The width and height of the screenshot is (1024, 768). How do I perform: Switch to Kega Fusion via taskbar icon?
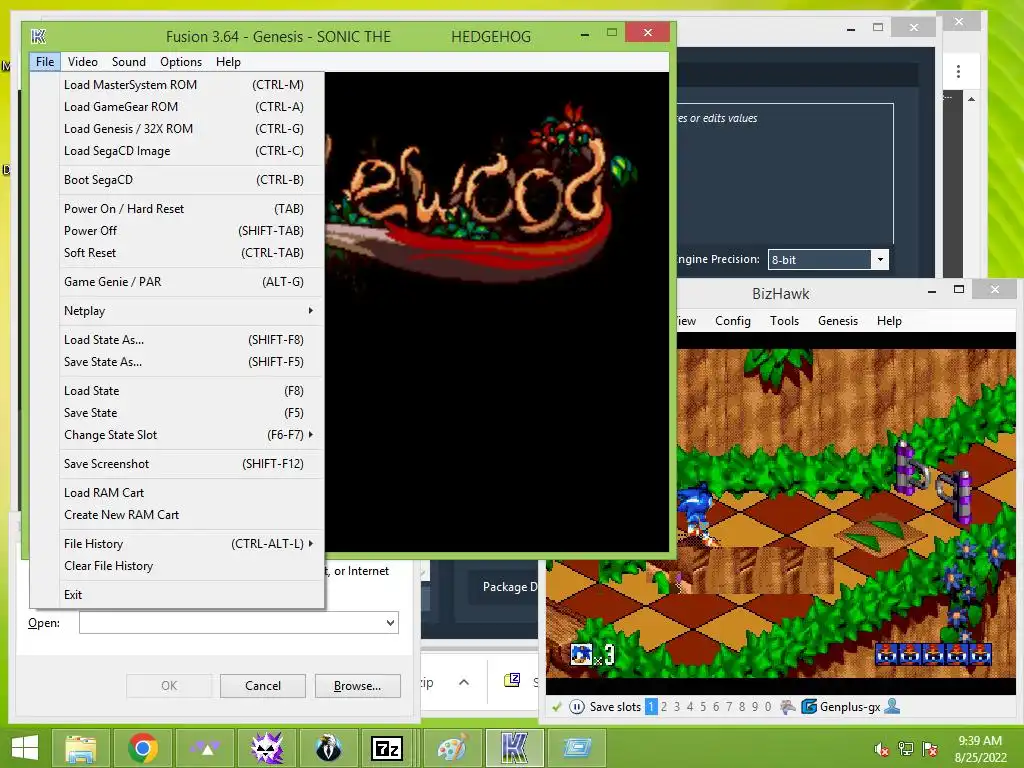click(515, 748)
